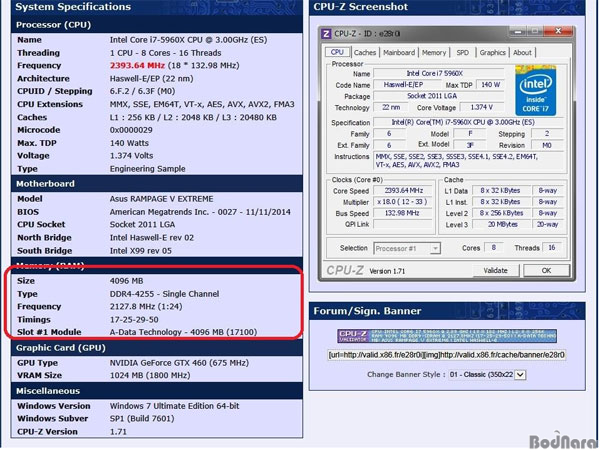The height and width of the screenshot is (452, 600).
Task: Click the Level 3 20 MBytes cache field
Action: click(x=502, y=224)
